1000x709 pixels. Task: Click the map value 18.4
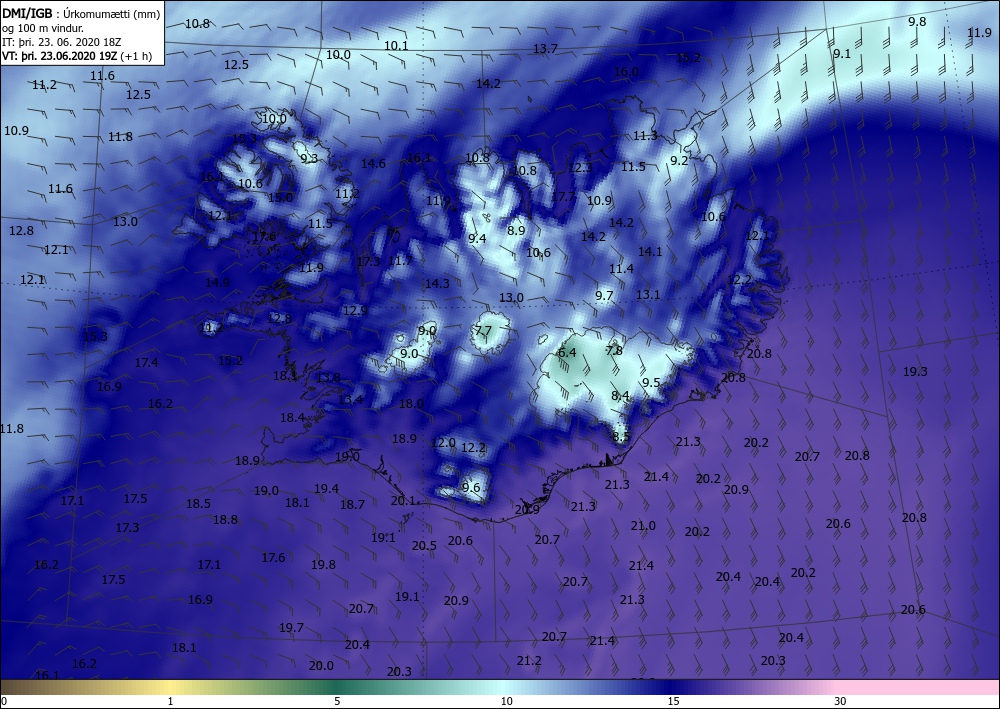coord(292,418)
